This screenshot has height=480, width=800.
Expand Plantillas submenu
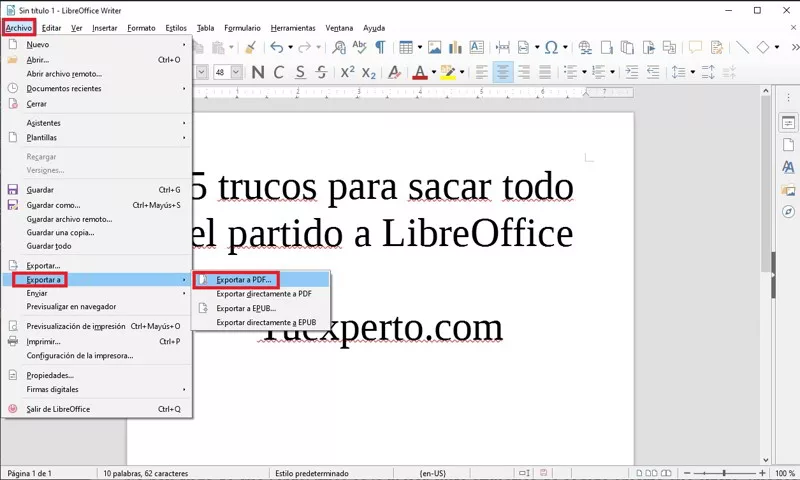click(96, 138)
